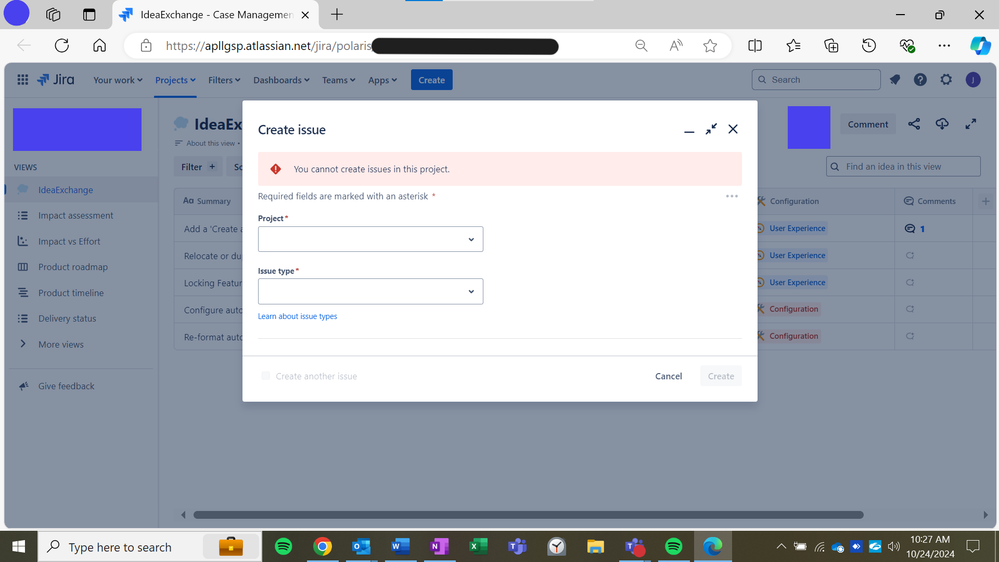
Task: Click the Jira Search field
Action: click(816, 80)
